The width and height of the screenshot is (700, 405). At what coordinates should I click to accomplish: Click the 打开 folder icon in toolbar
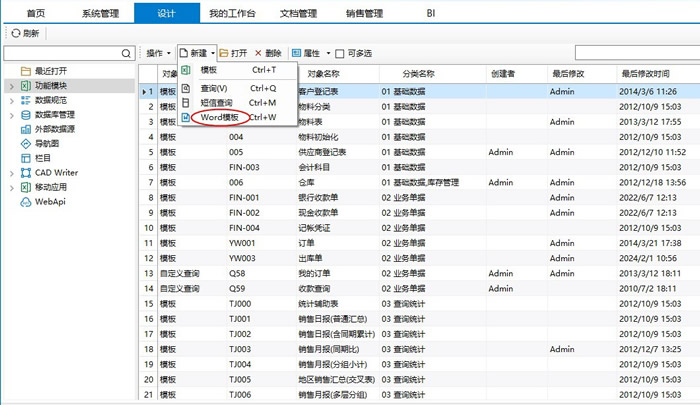tap(223, 53)
